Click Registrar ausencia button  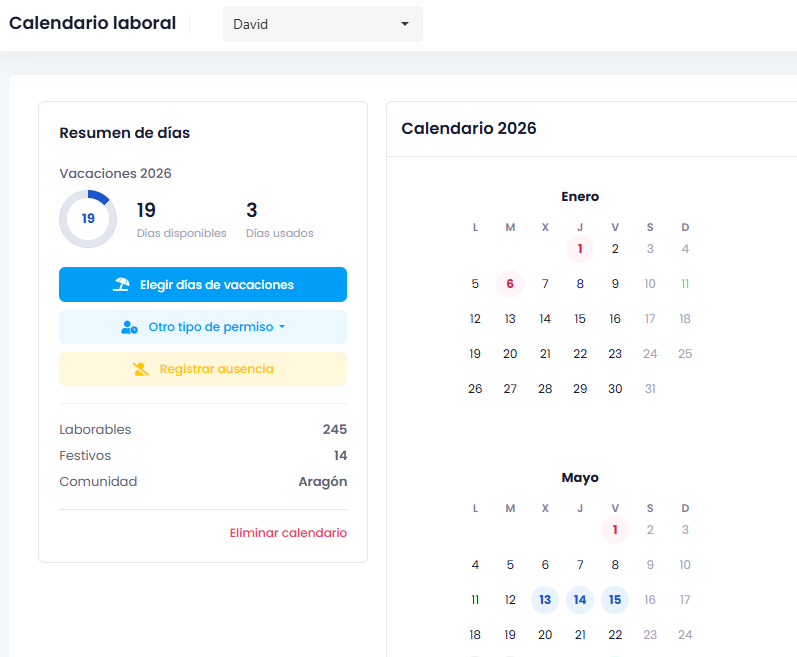203,369
